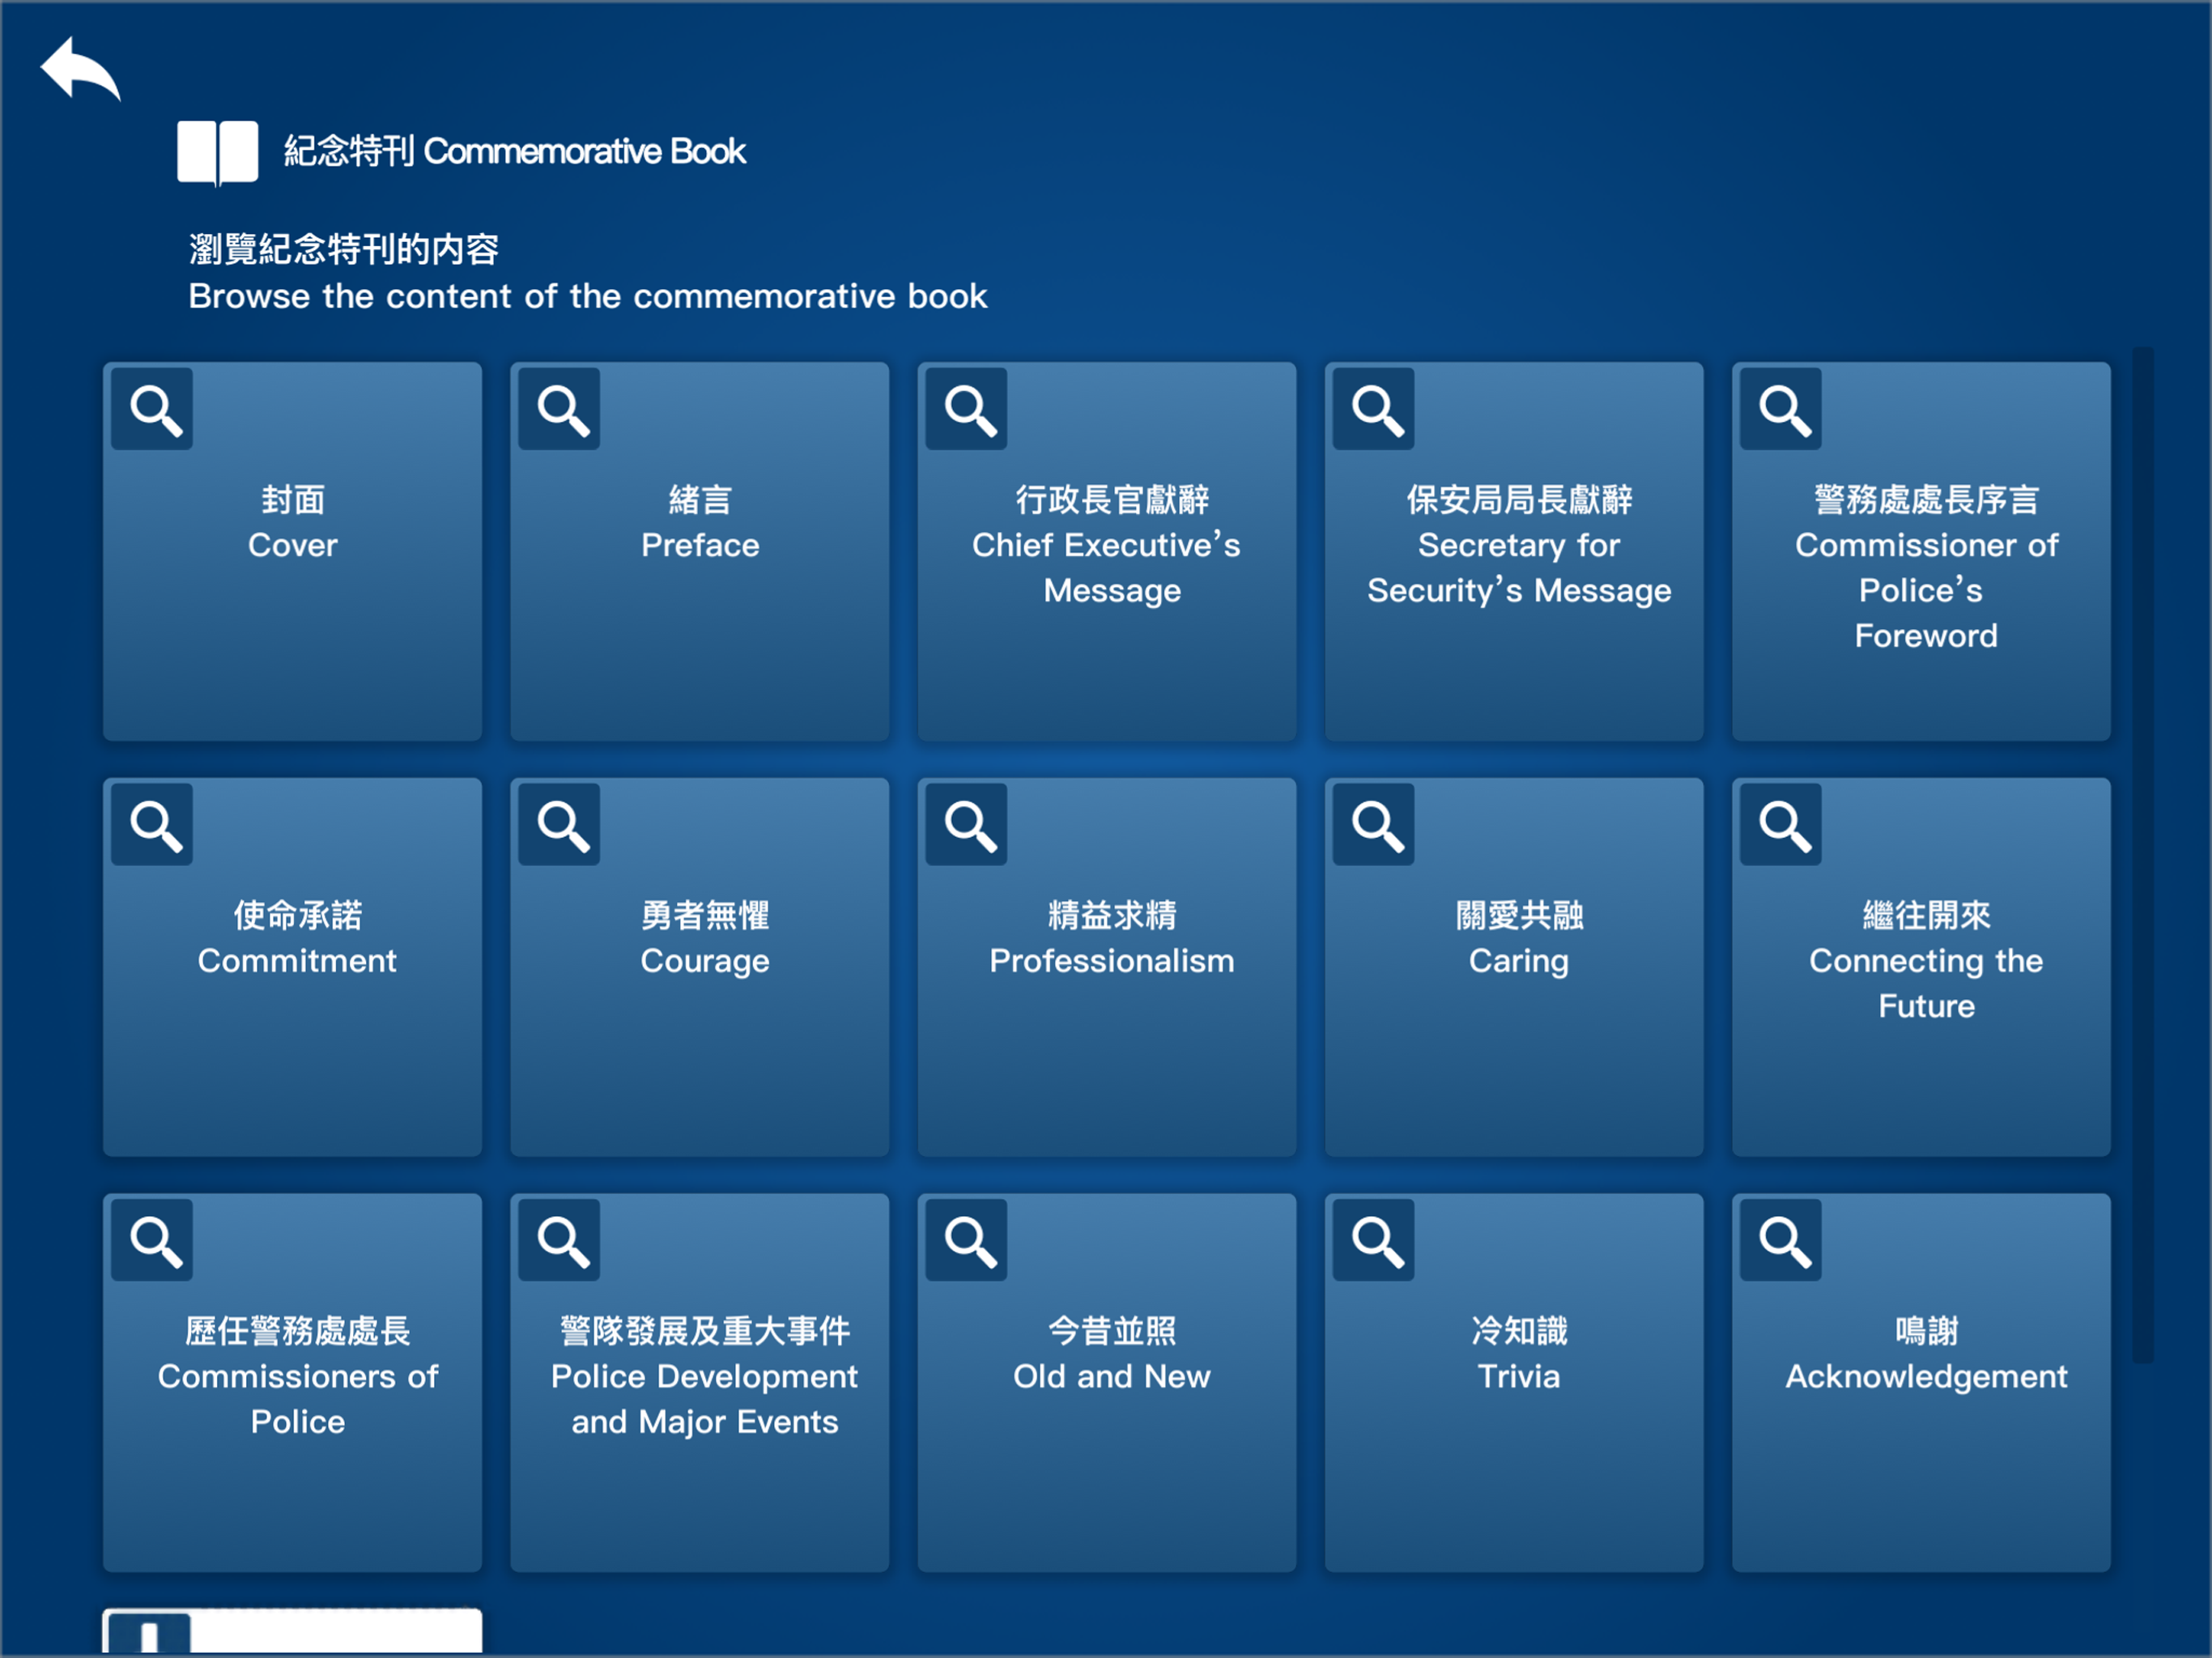Open the Old and New tile
This screenshot has width=2212, height=1658.
pyautogui.click(x=1107, y=1382)
